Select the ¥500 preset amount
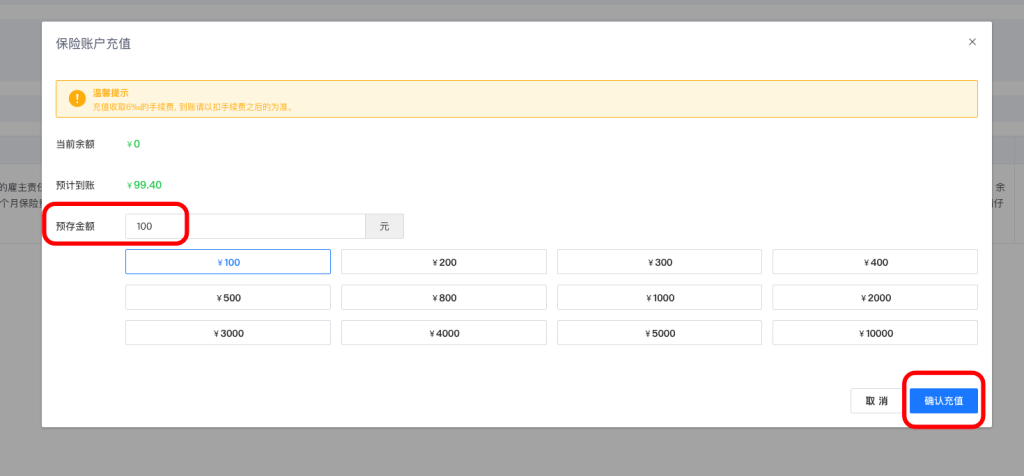The image size is (1024, 476). (x=228, y=298)
